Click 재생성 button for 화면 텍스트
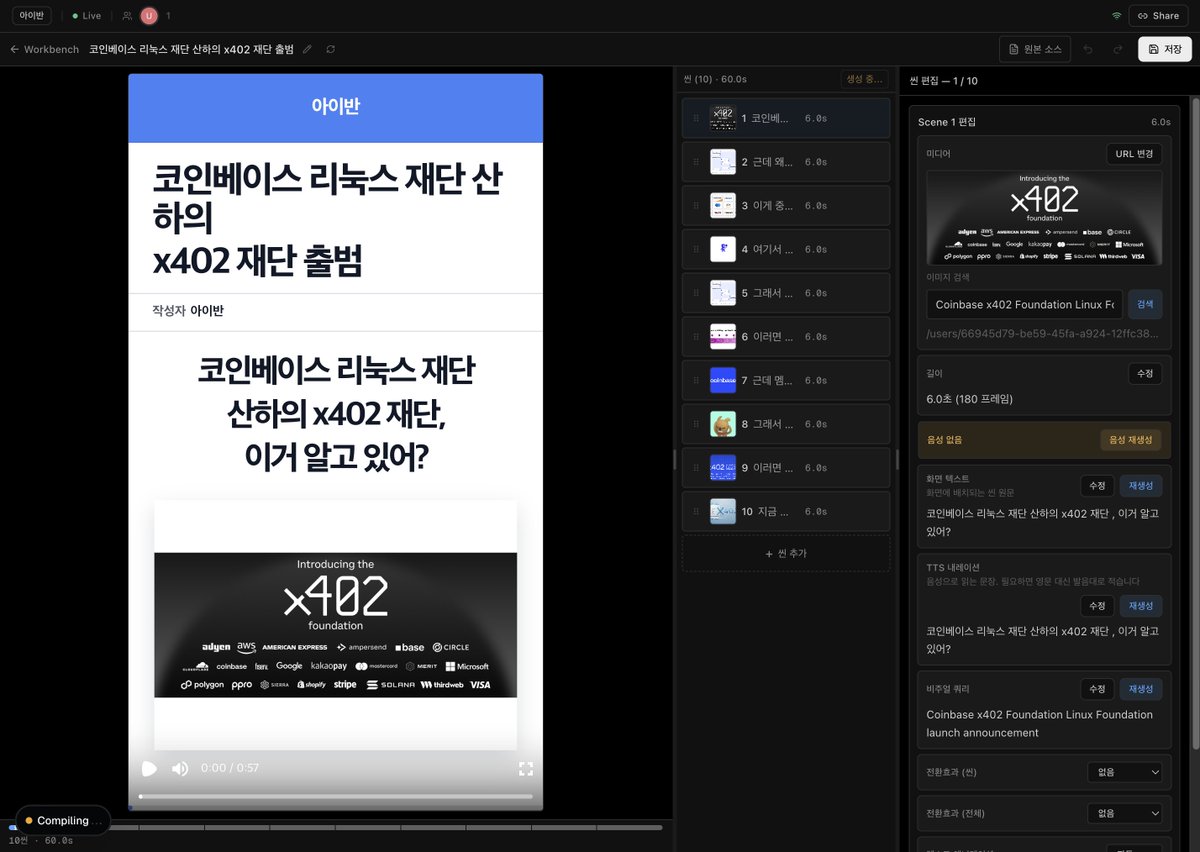1200x852 pixels. (1141, 485)
